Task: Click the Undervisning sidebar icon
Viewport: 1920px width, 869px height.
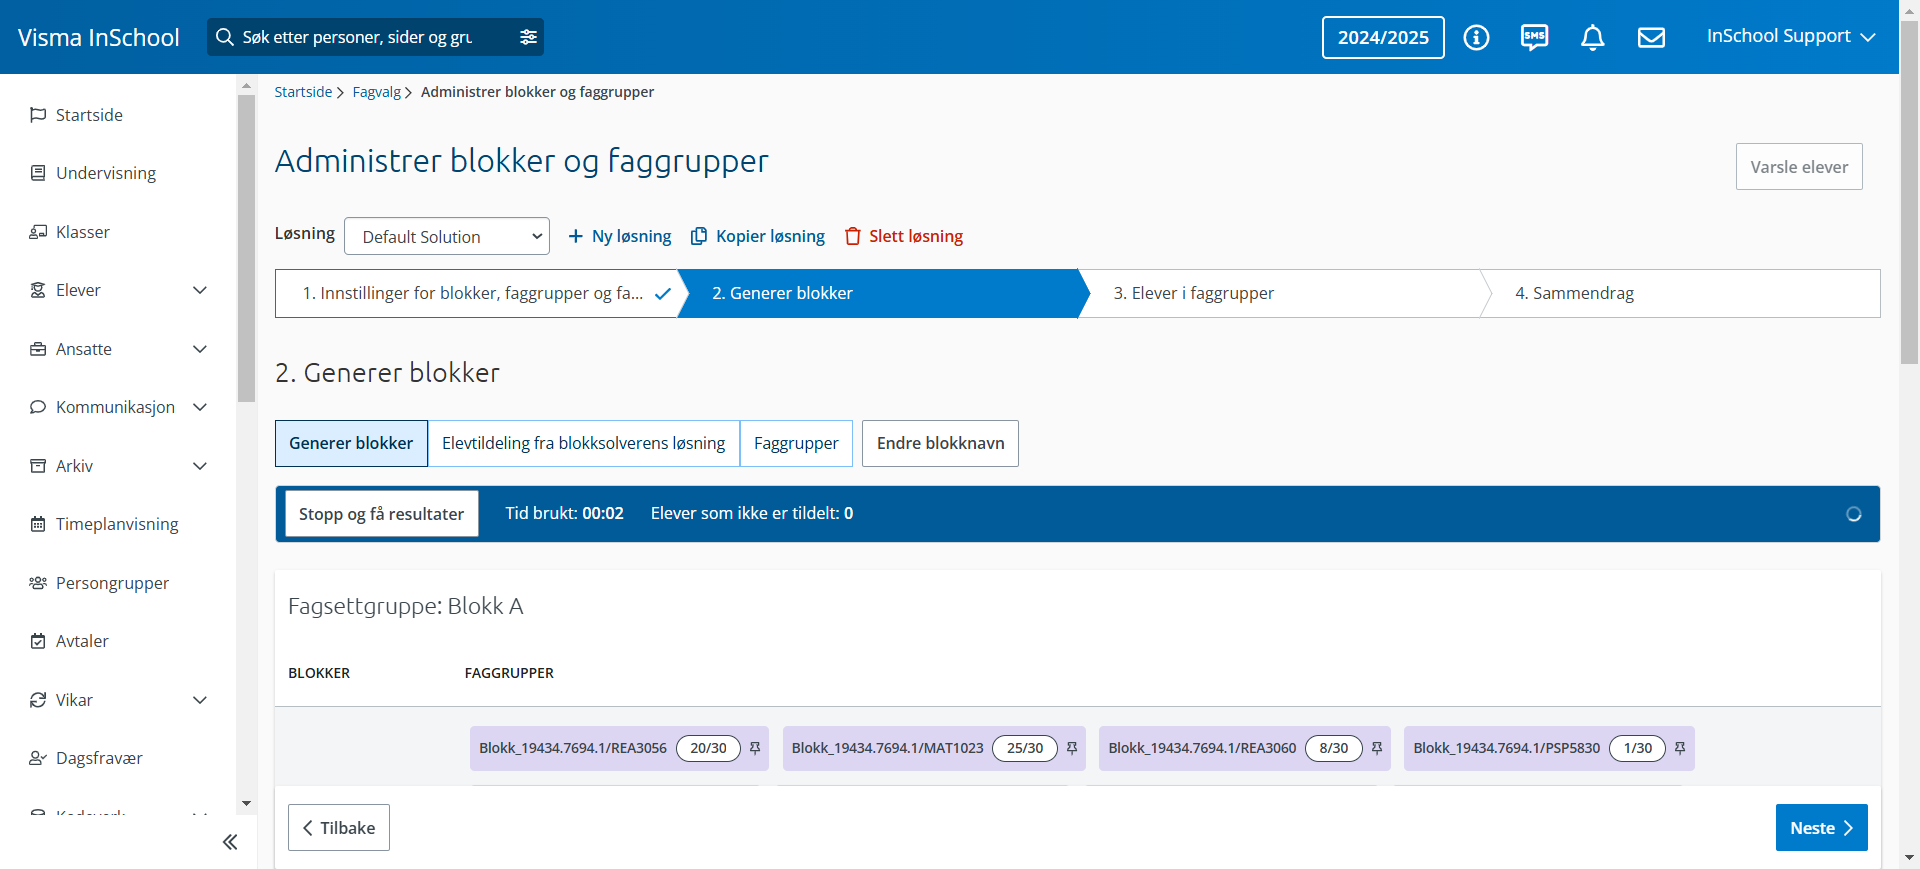Action: (x=38, y=173)
